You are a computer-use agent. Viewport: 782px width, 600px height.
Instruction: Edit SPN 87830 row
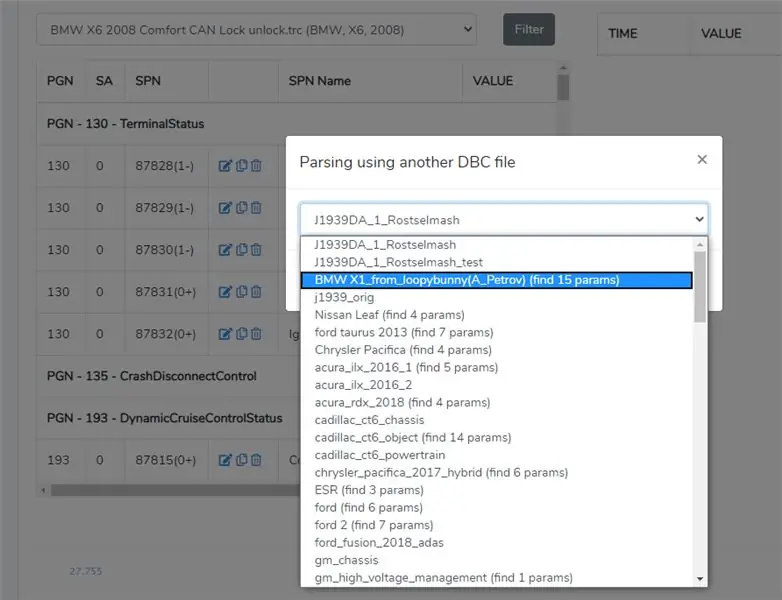coord(225,249)
